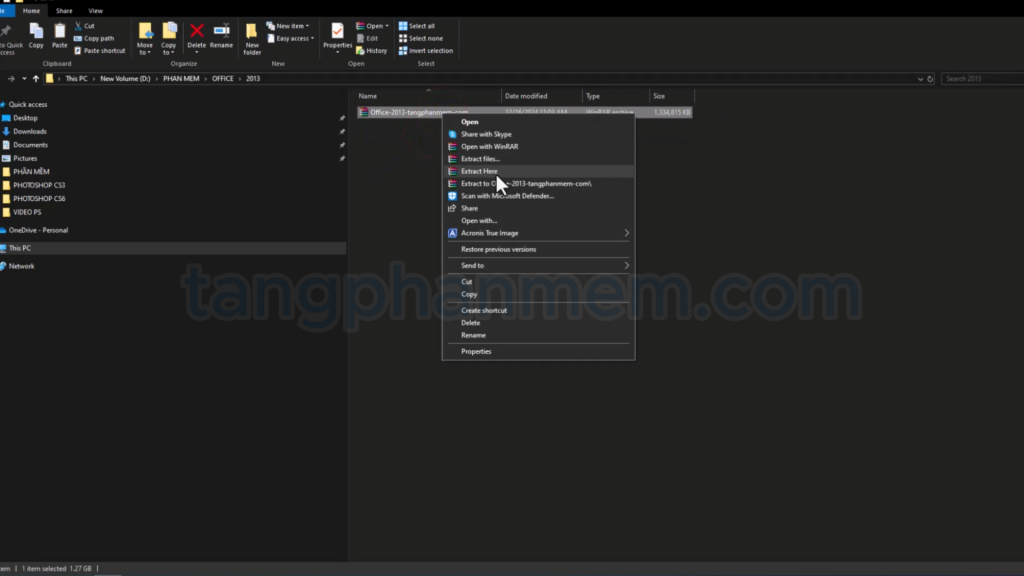Unpin Desktop using its pin icon
Viewport: 1024px width, 576px height.
tap(342, 118)
